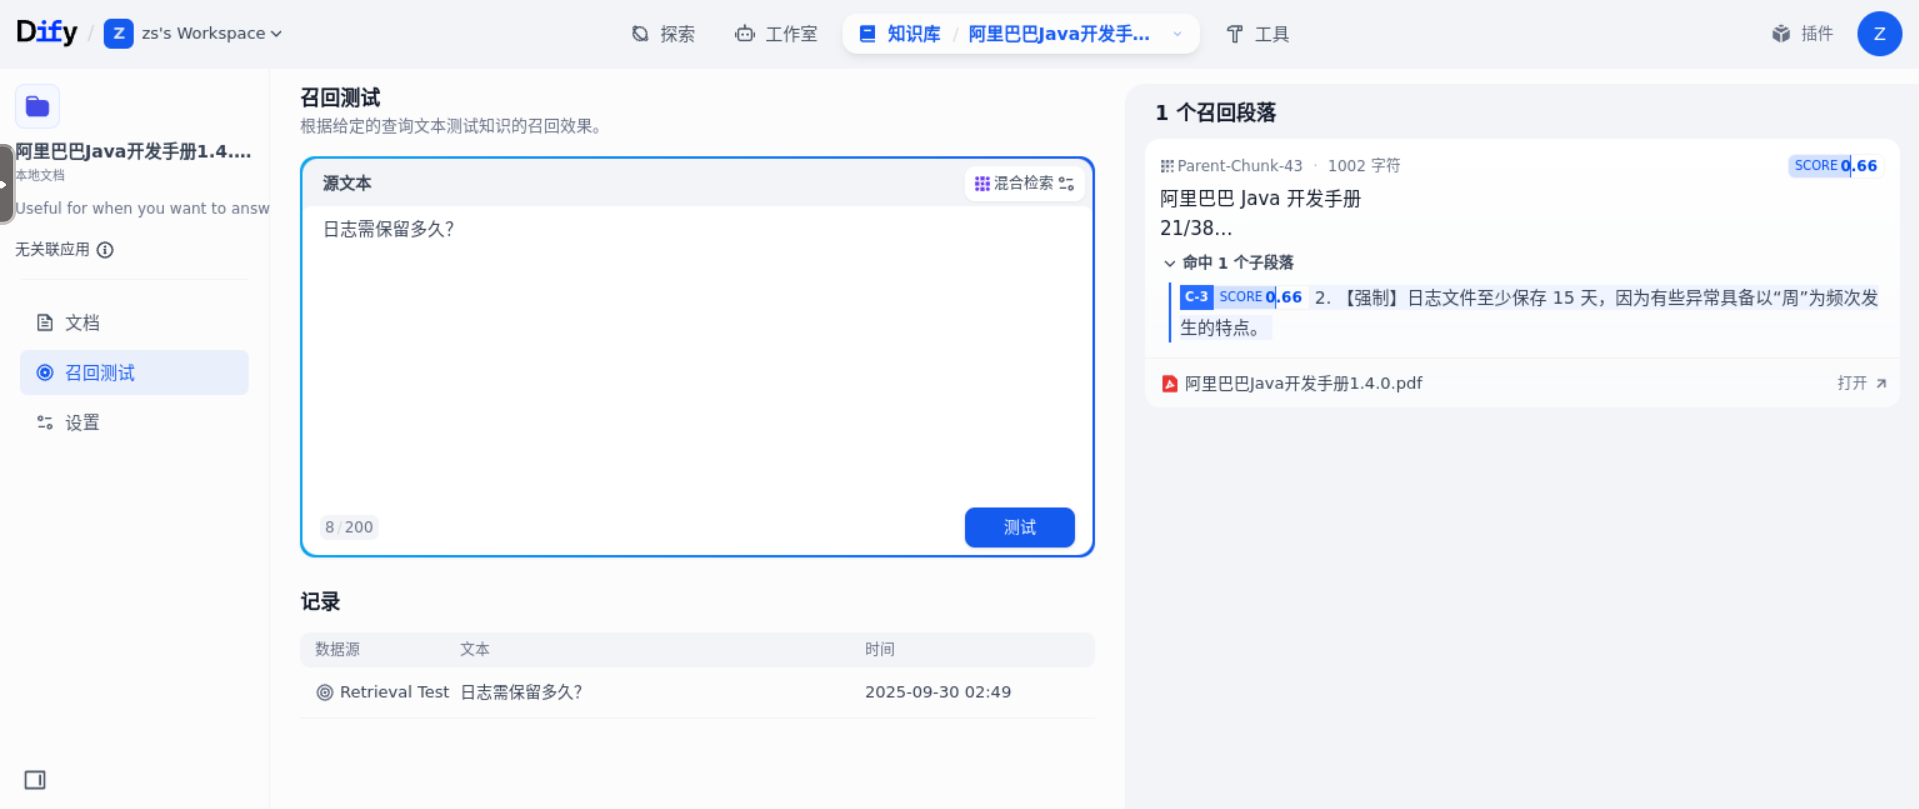The image size is (1919, 809).
Task: Click 工具 hammer icon
Action: pyautogui.click(x=1235, y=34)
